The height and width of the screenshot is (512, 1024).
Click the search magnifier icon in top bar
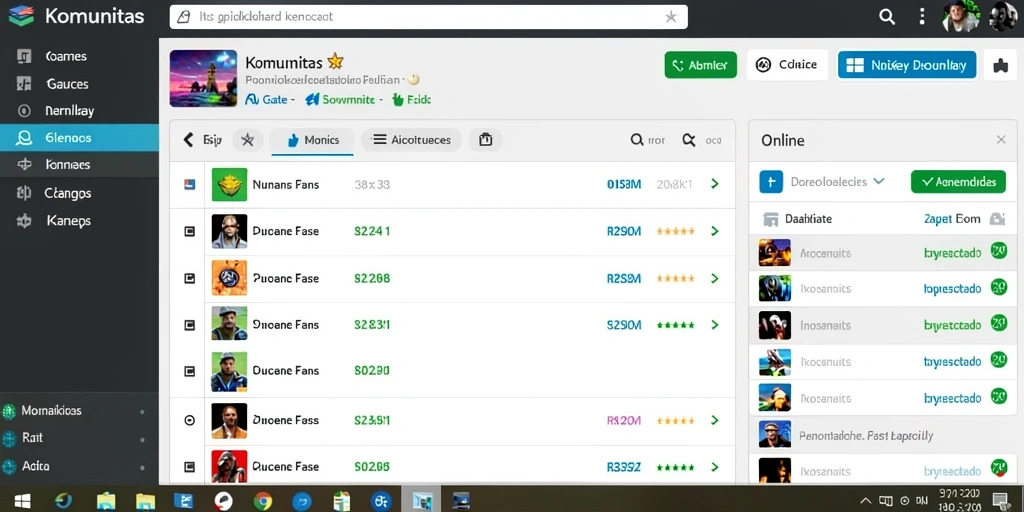(x=886, y=17)
